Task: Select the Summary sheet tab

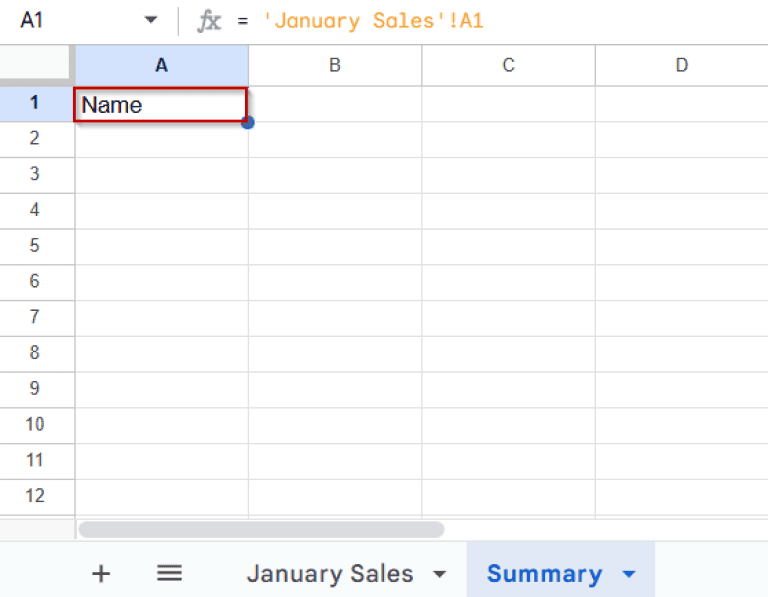Action: click(x=544, y=574)
